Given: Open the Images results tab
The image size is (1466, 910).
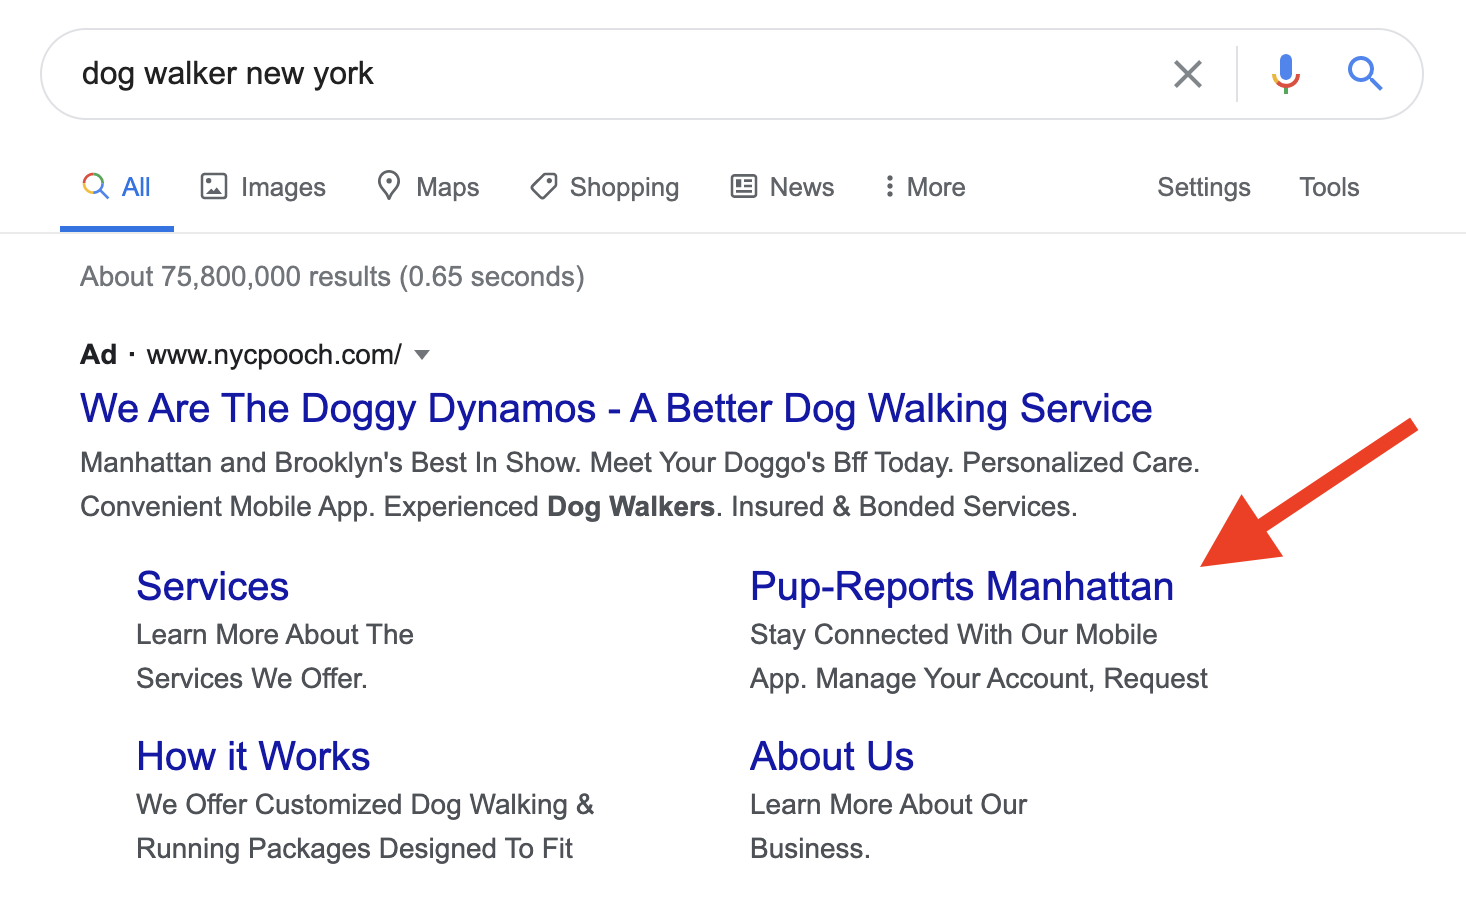Looking at the screenshot, I should click(x=263, y=187).
